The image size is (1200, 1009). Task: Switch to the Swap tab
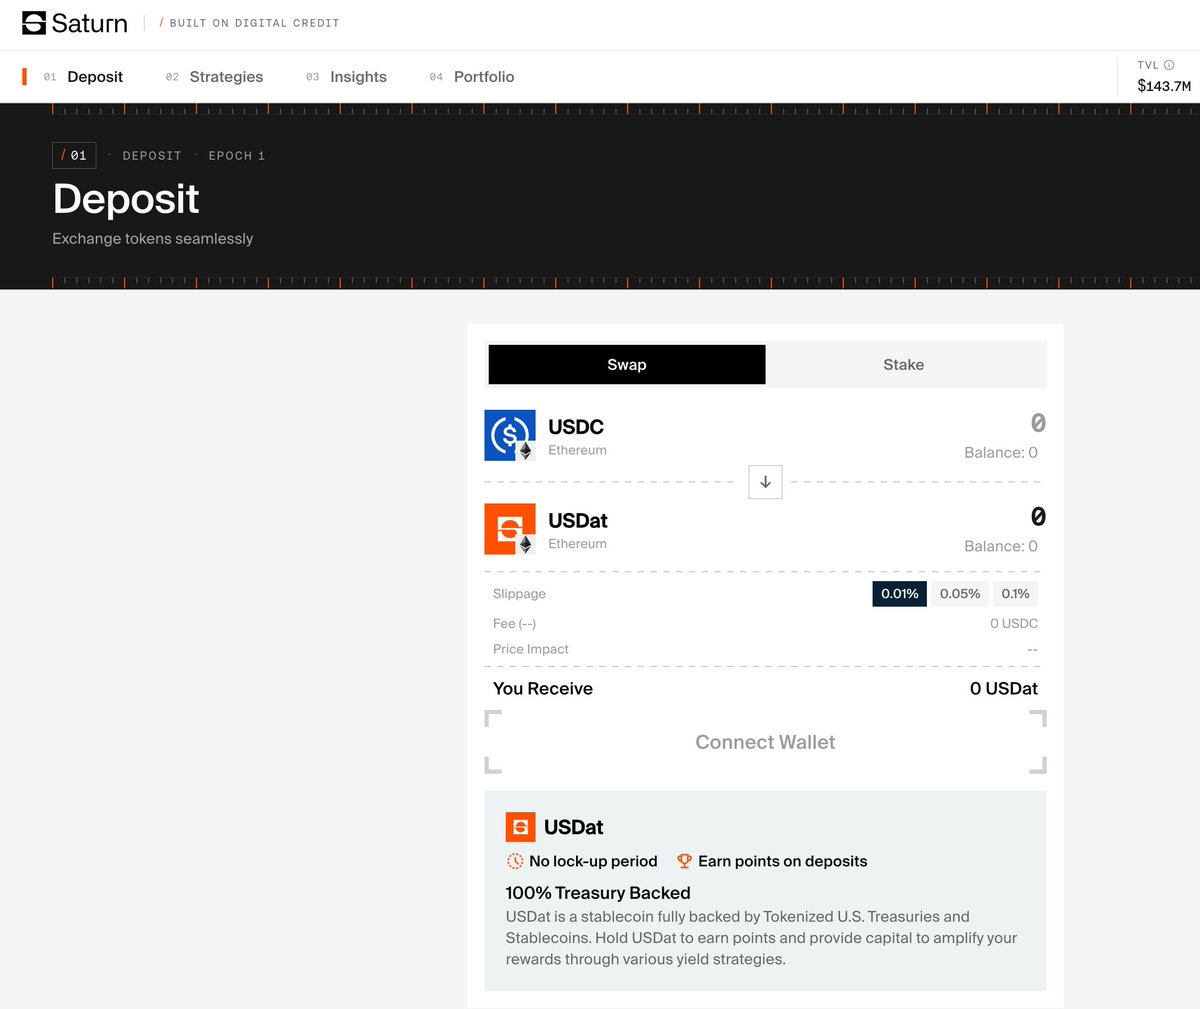[x=627, y=365]
